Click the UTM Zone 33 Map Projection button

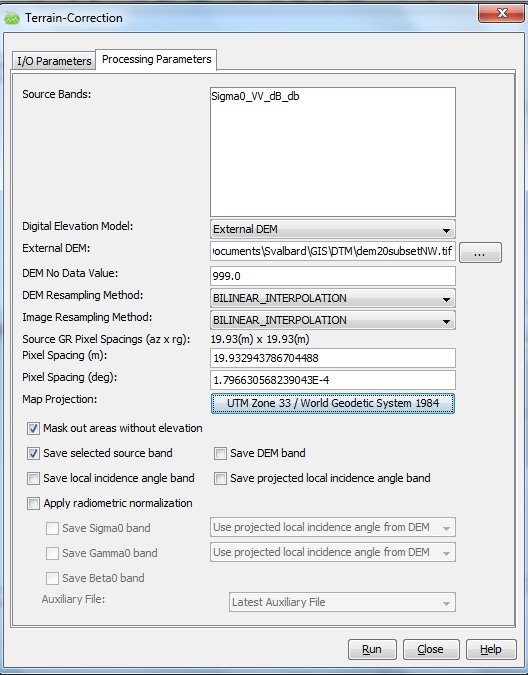[x=333, y=403]
